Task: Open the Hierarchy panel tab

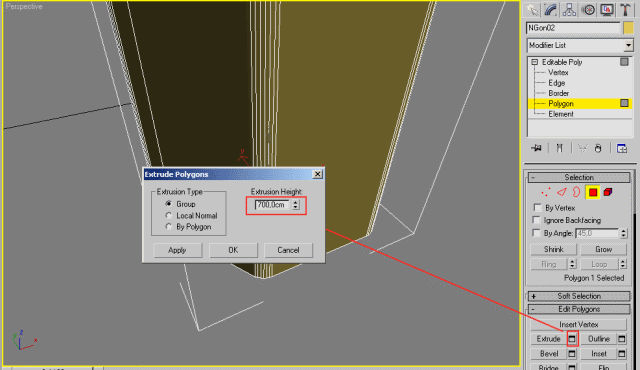Action: [569, 10]
